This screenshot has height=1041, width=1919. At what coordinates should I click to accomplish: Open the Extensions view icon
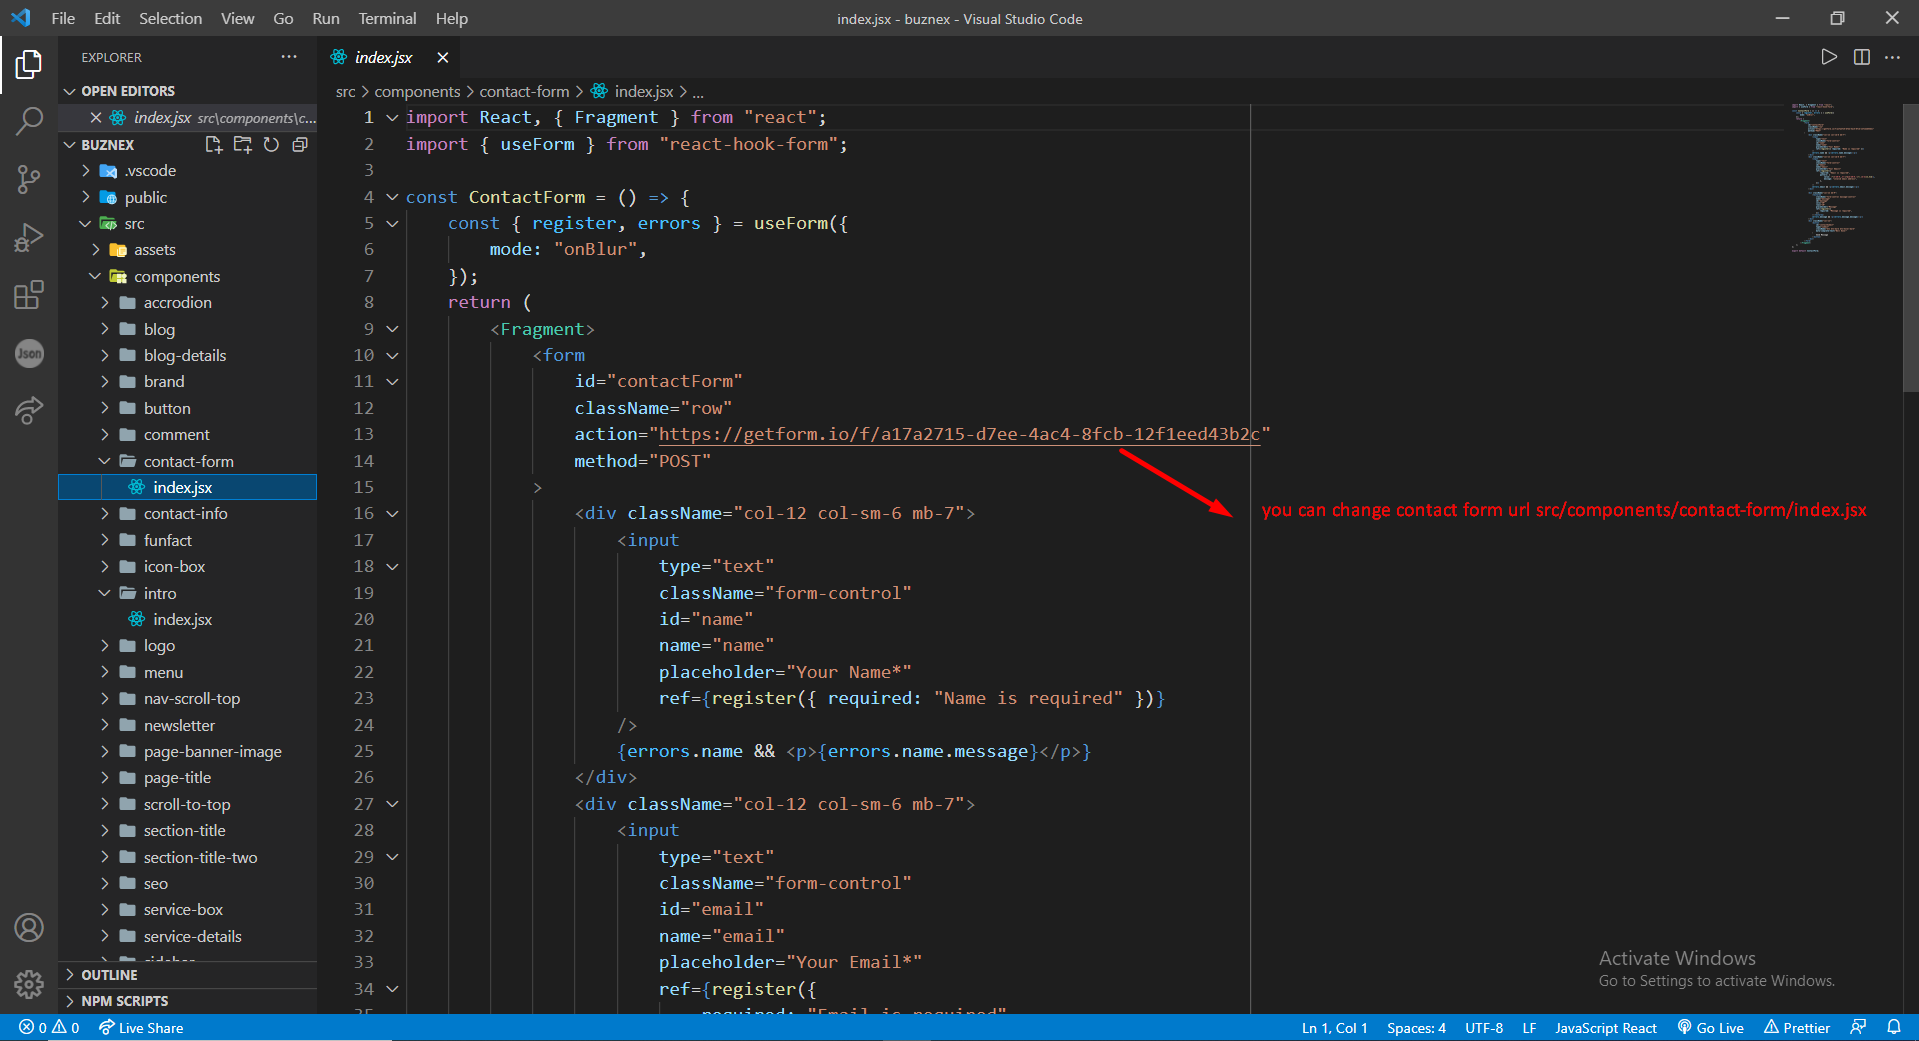tap(29, 295)
